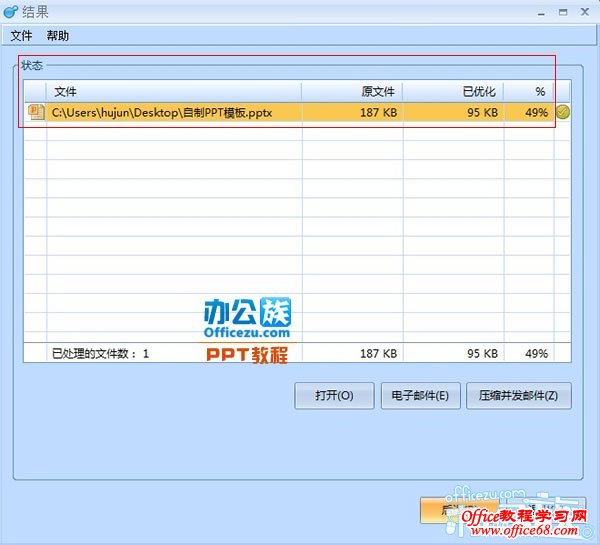Click the summary row 187 KB total

click(378, 354)
